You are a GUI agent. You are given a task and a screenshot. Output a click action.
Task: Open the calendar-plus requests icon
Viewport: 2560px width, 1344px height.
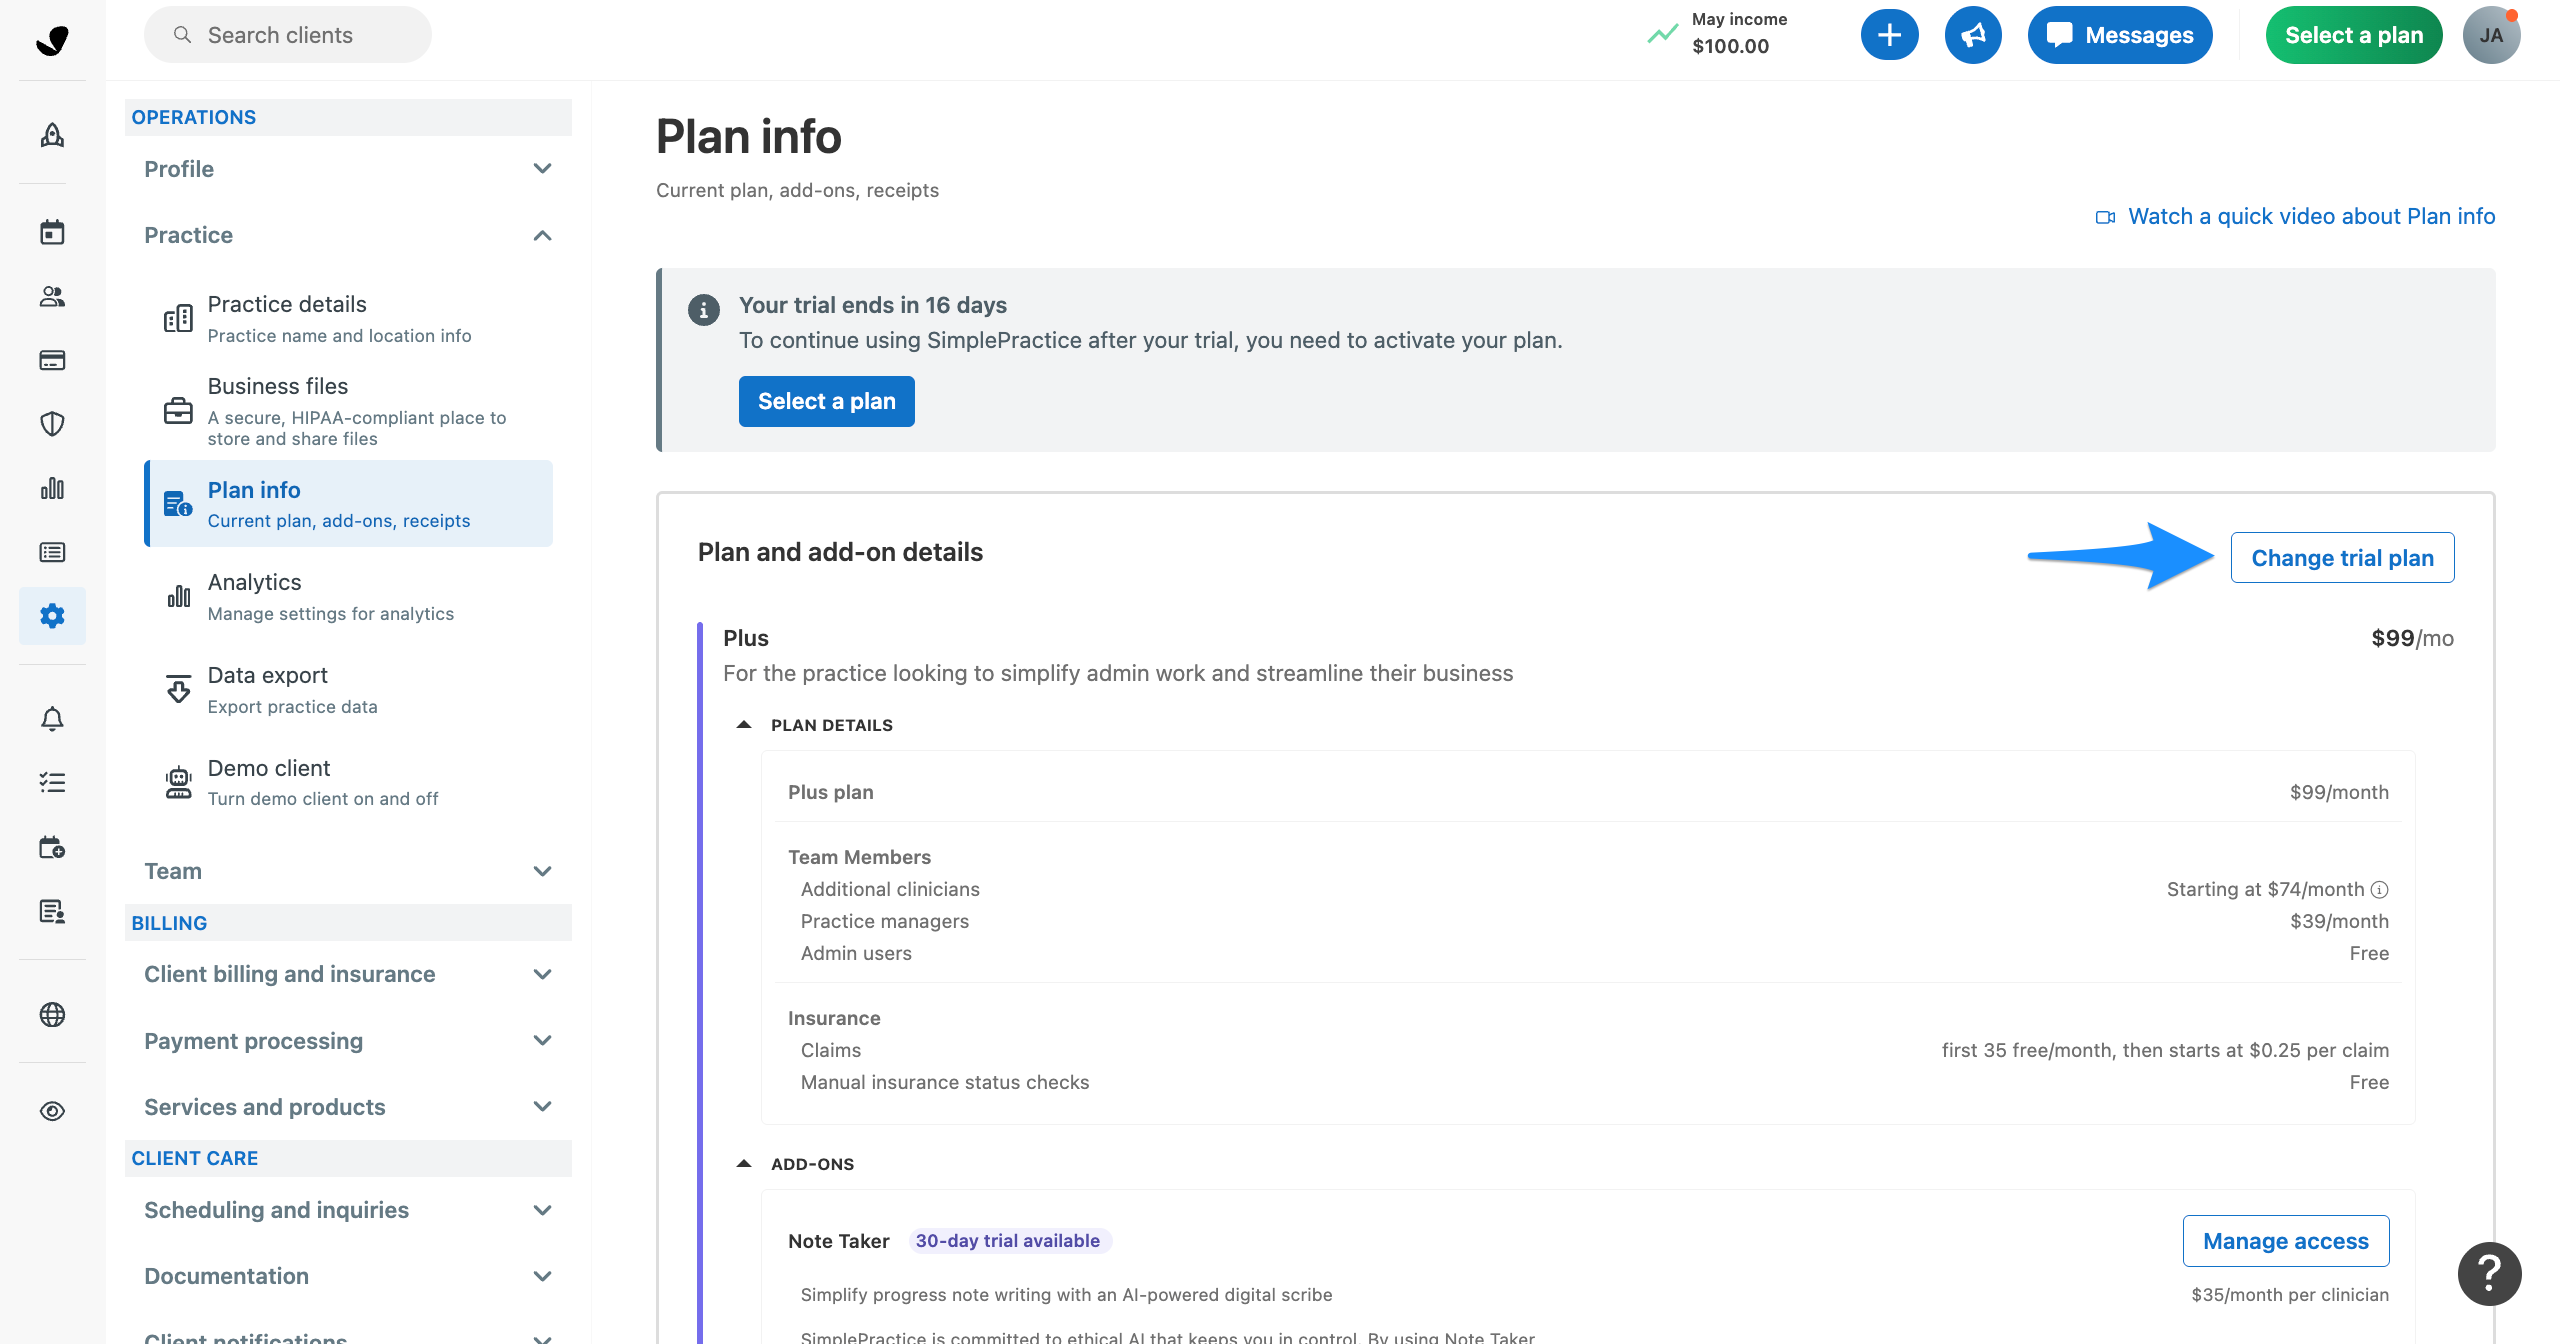point(52,848)
